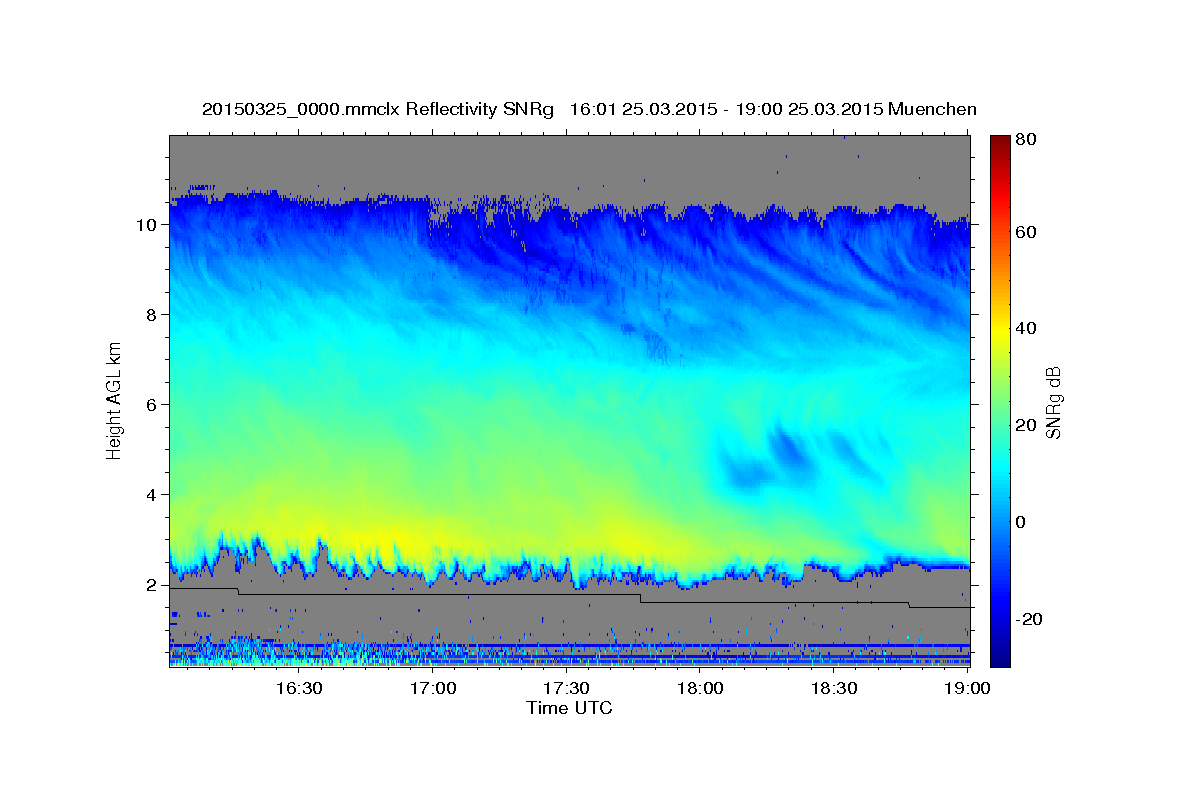The image size is (1200, 800).
Task: Click the 'SNRg dB' colorbar label
Action: (x=1053, y=402)
